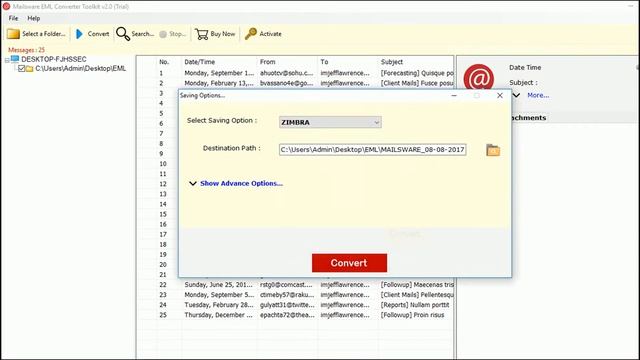Click the Select a Folder icon
Screen dimensions: 640x360
tap(13, 34)
